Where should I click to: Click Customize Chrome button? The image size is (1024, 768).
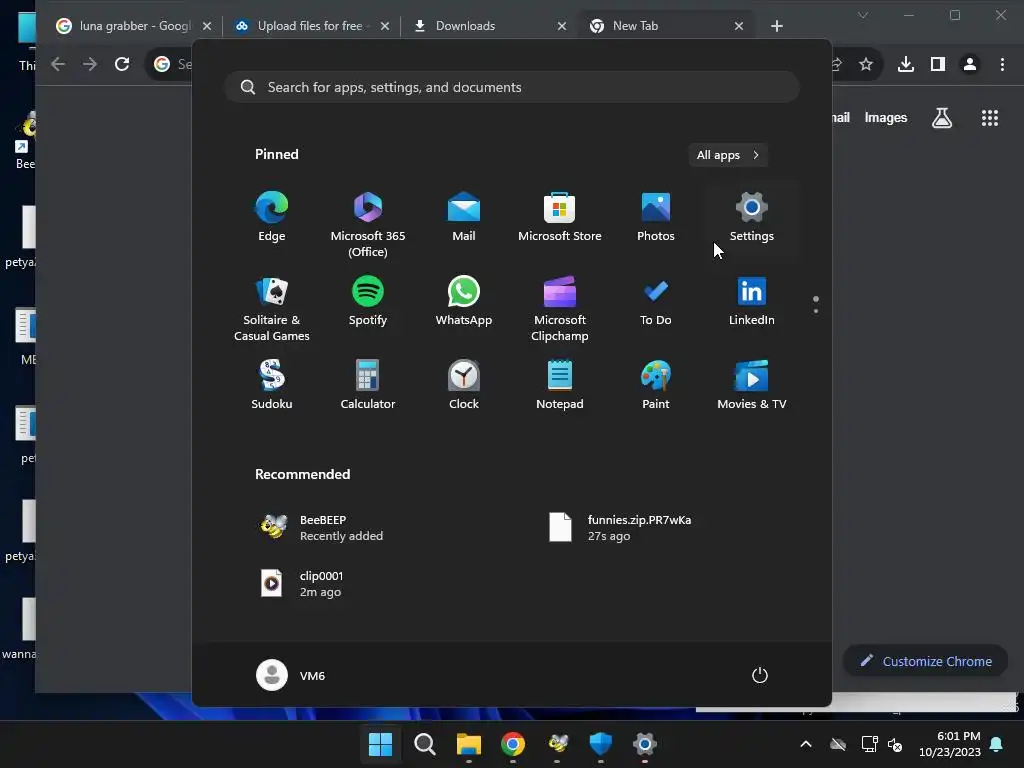click(x=925, y=661)
